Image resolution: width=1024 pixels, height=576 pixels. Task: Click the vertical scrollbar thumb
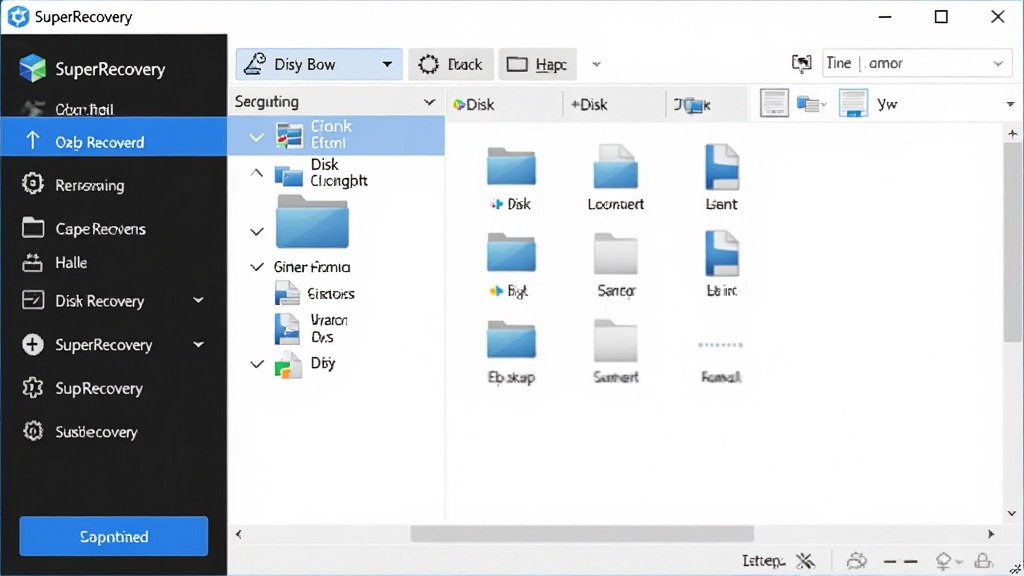1012,242
